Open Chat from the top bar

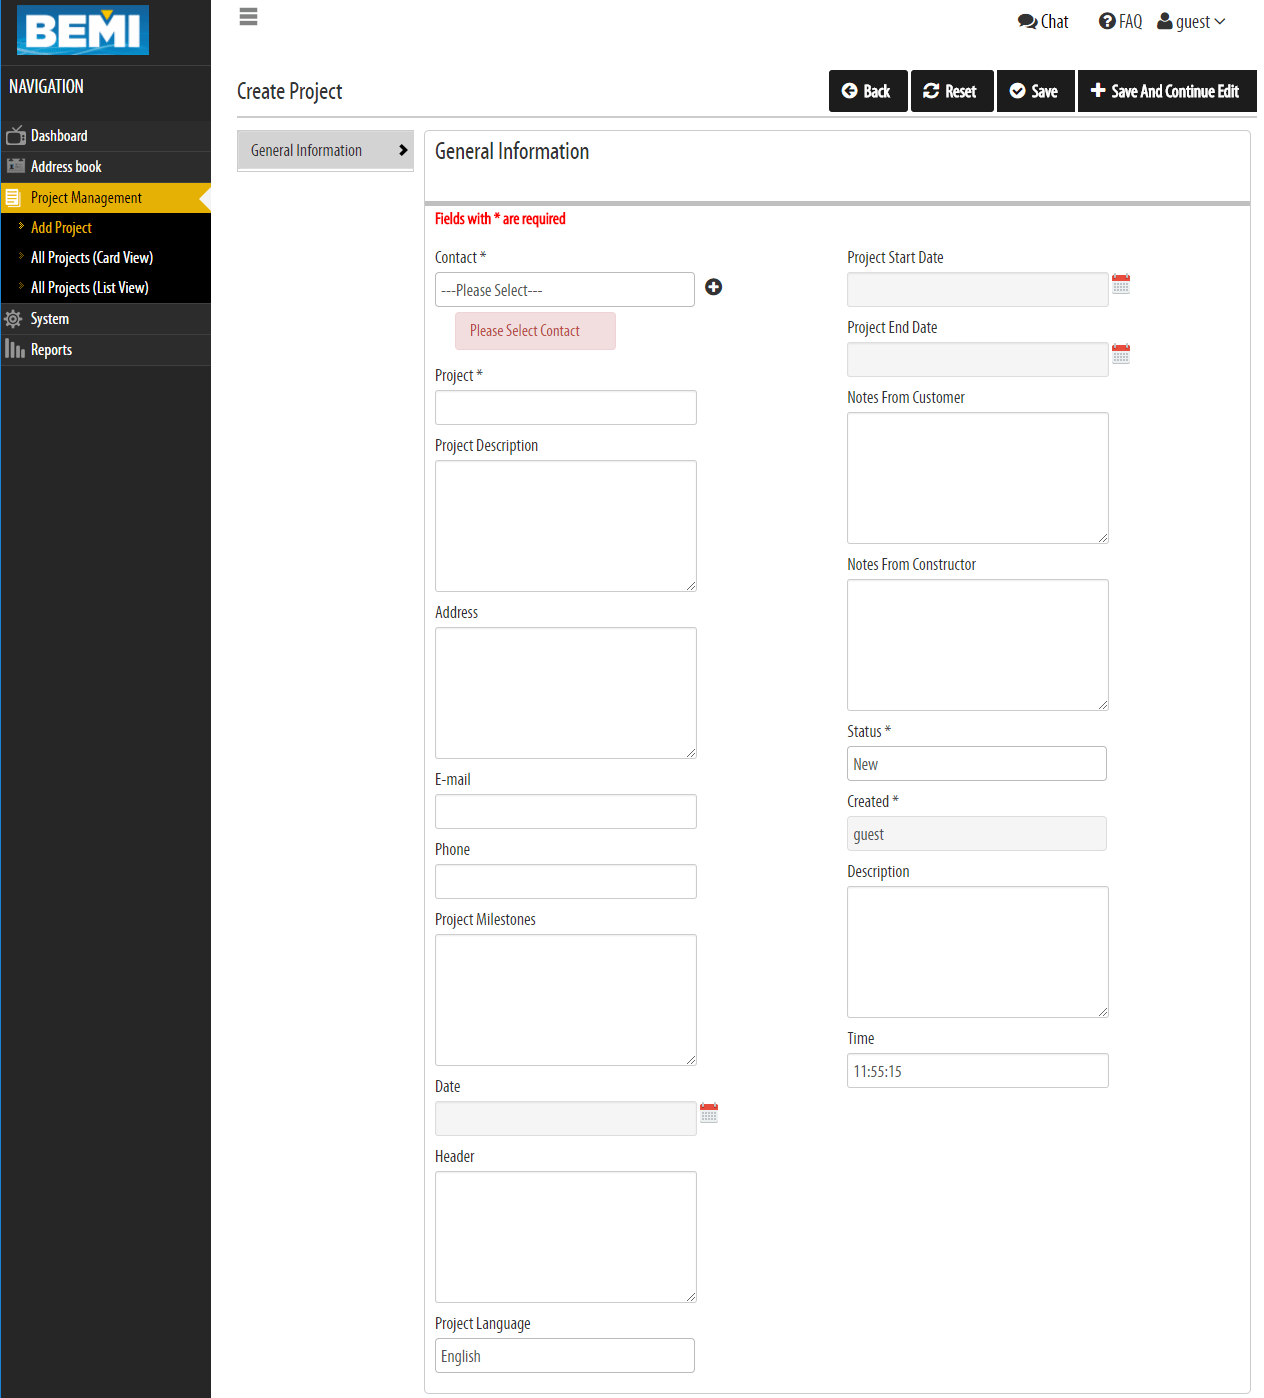tap(1043, 21)
